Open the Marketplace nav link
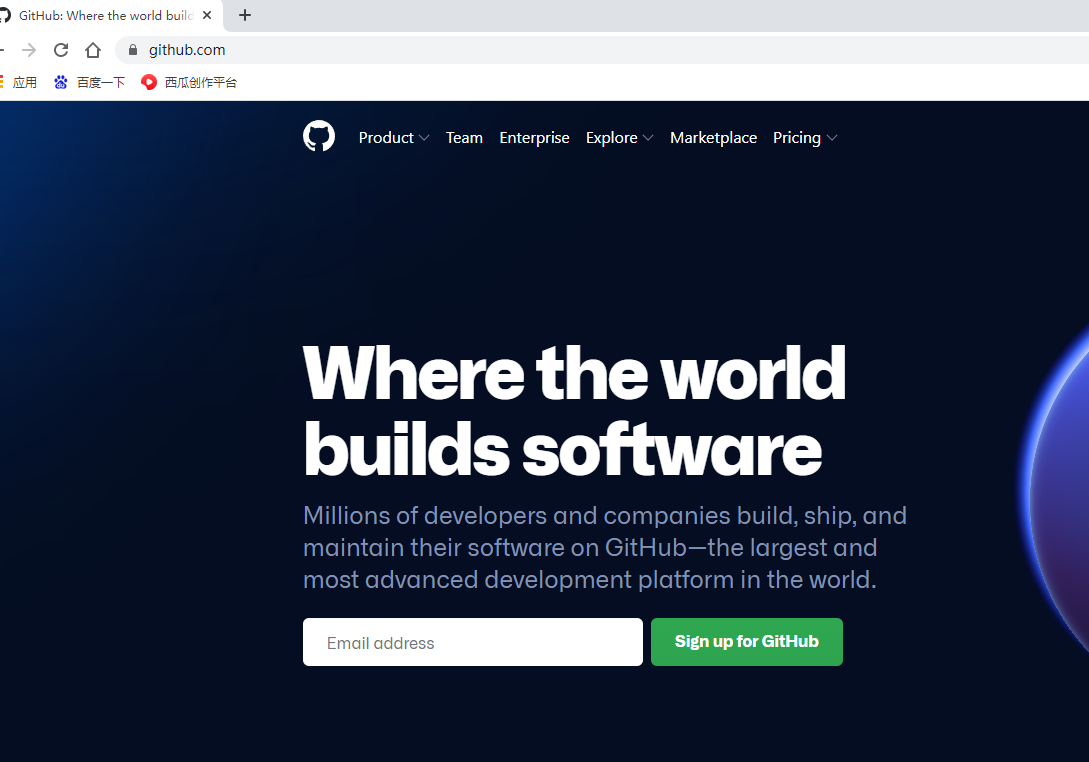The width and height of the screenshot is (1089, 762). [713, 138]
